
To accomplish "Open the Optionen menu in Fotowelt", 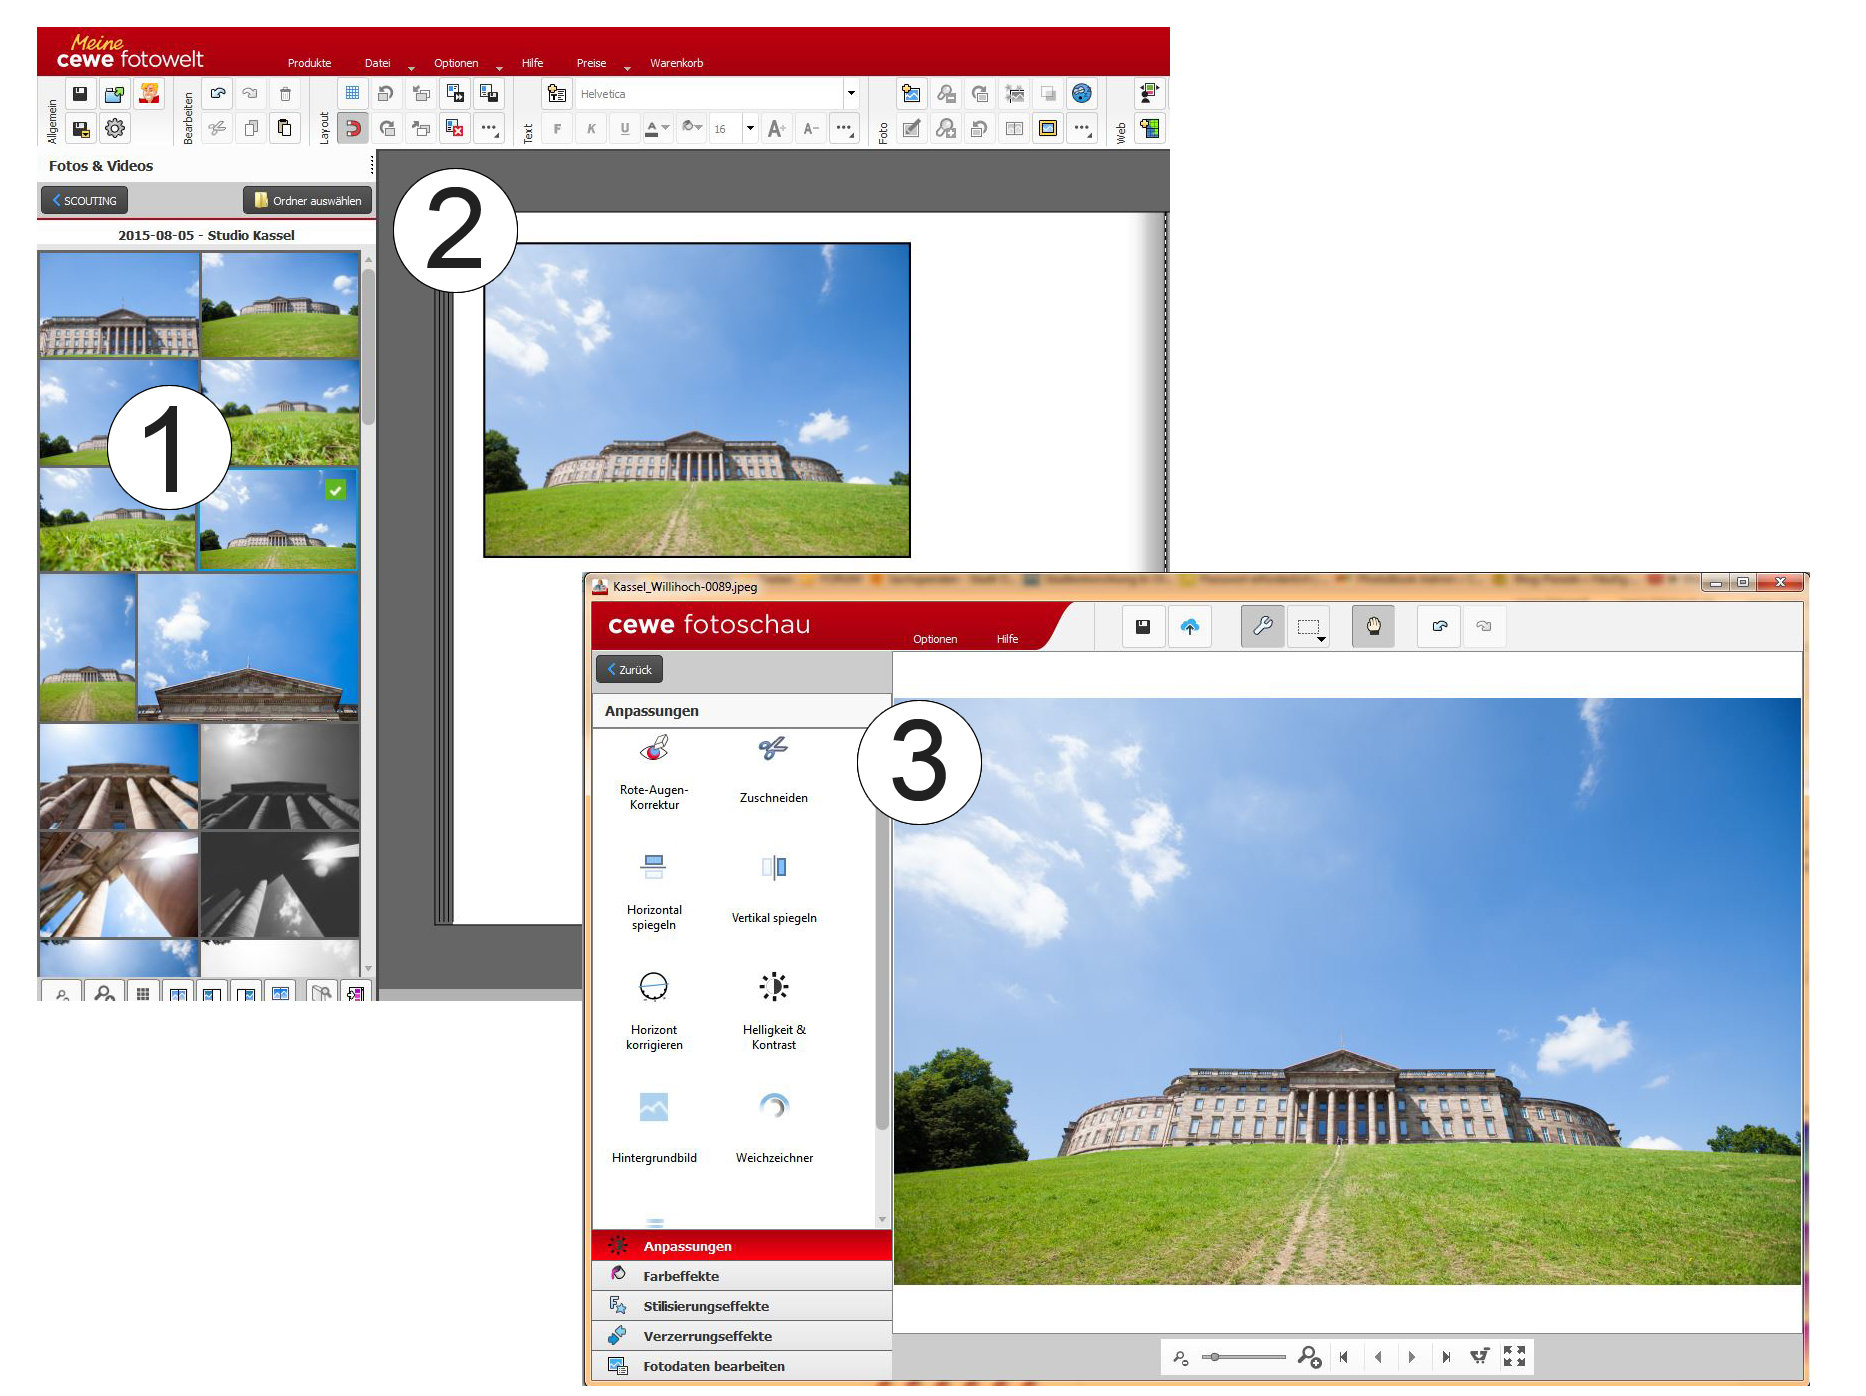I will (456, 63).
